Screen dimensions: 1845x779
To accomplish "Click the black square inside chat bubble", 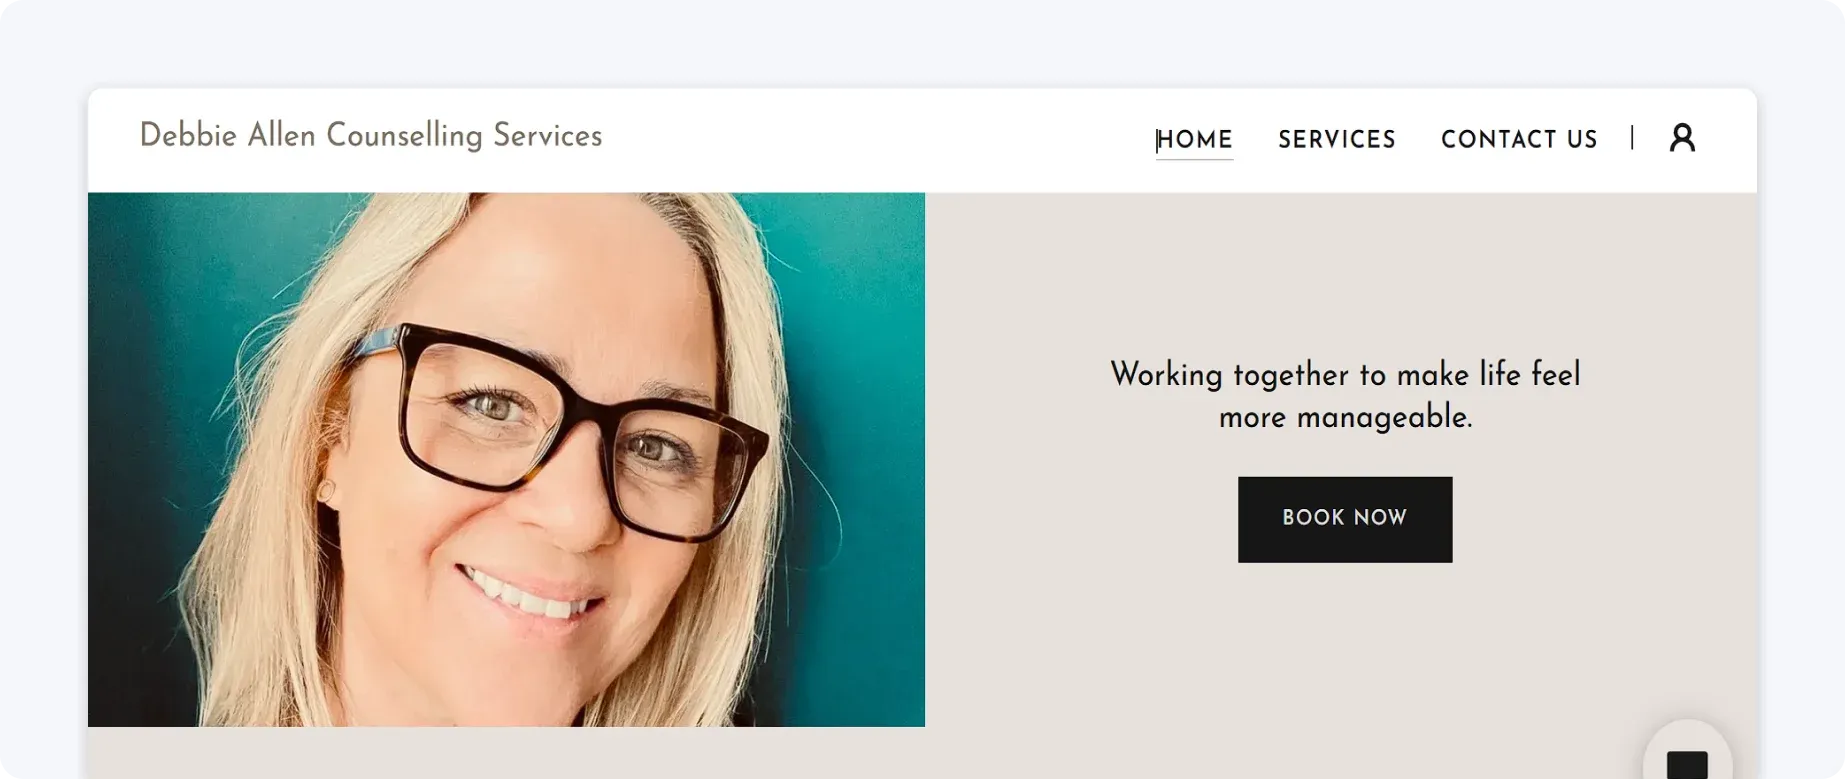I will pyautogui.click(x=1687, y=765).
